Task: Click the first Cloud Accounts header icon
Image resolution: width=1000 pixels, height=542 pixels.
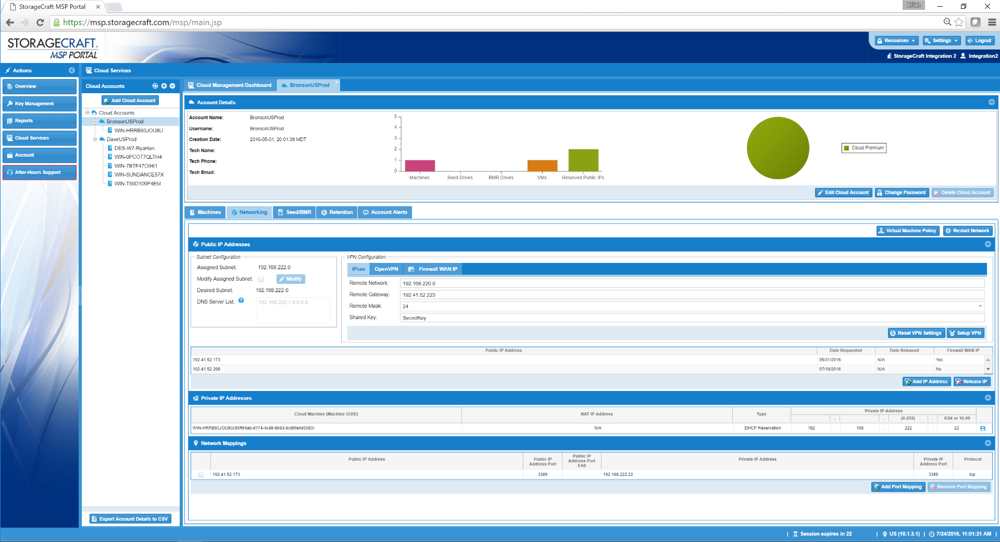Action: 155,85
